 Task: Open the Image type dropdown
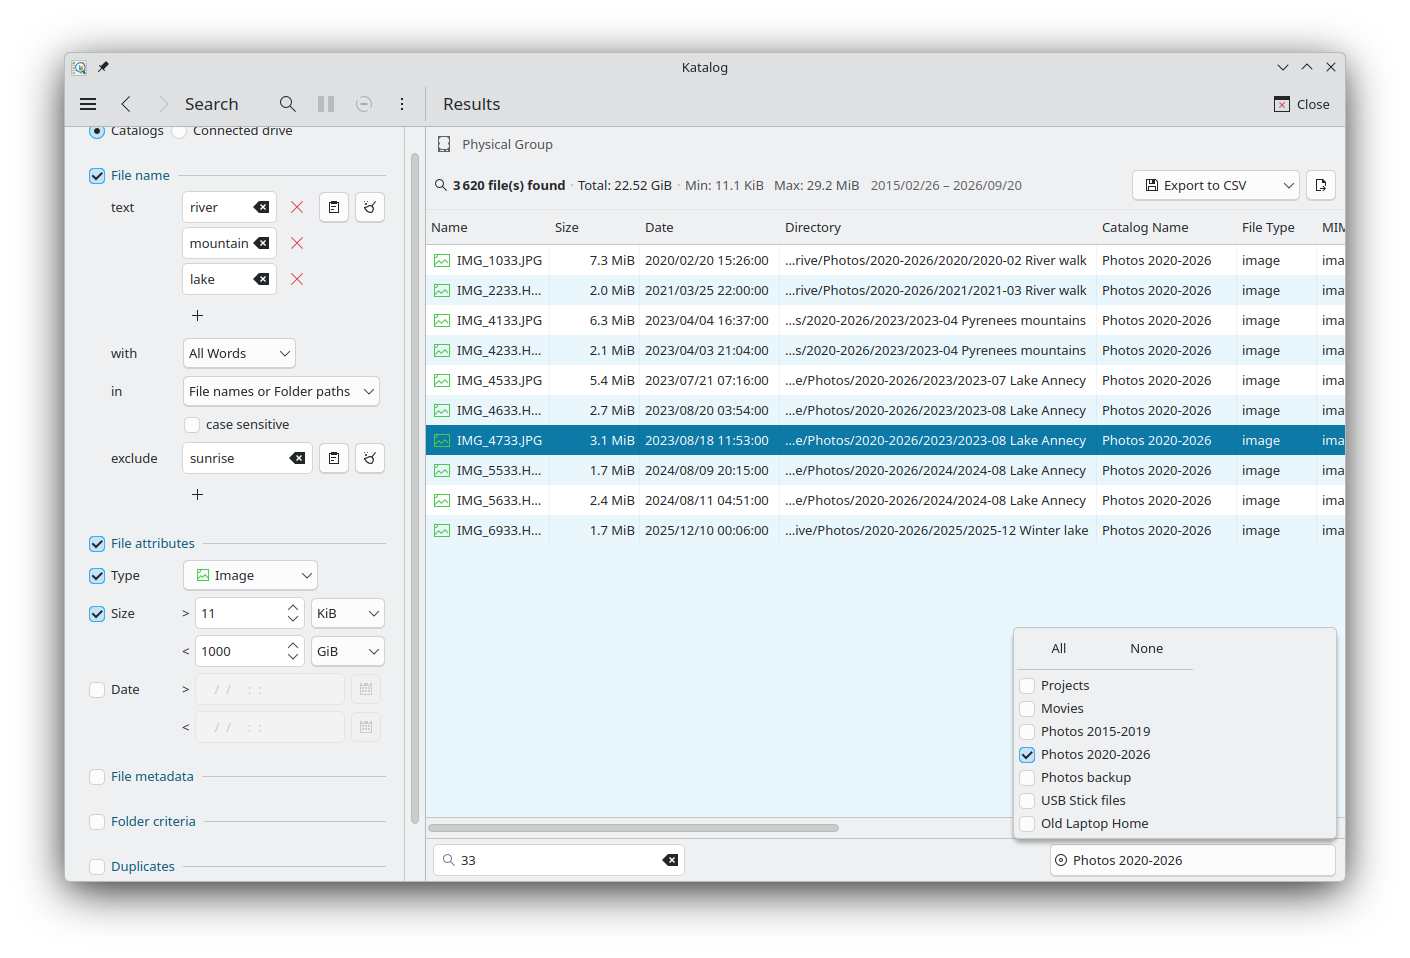(250, 575)
